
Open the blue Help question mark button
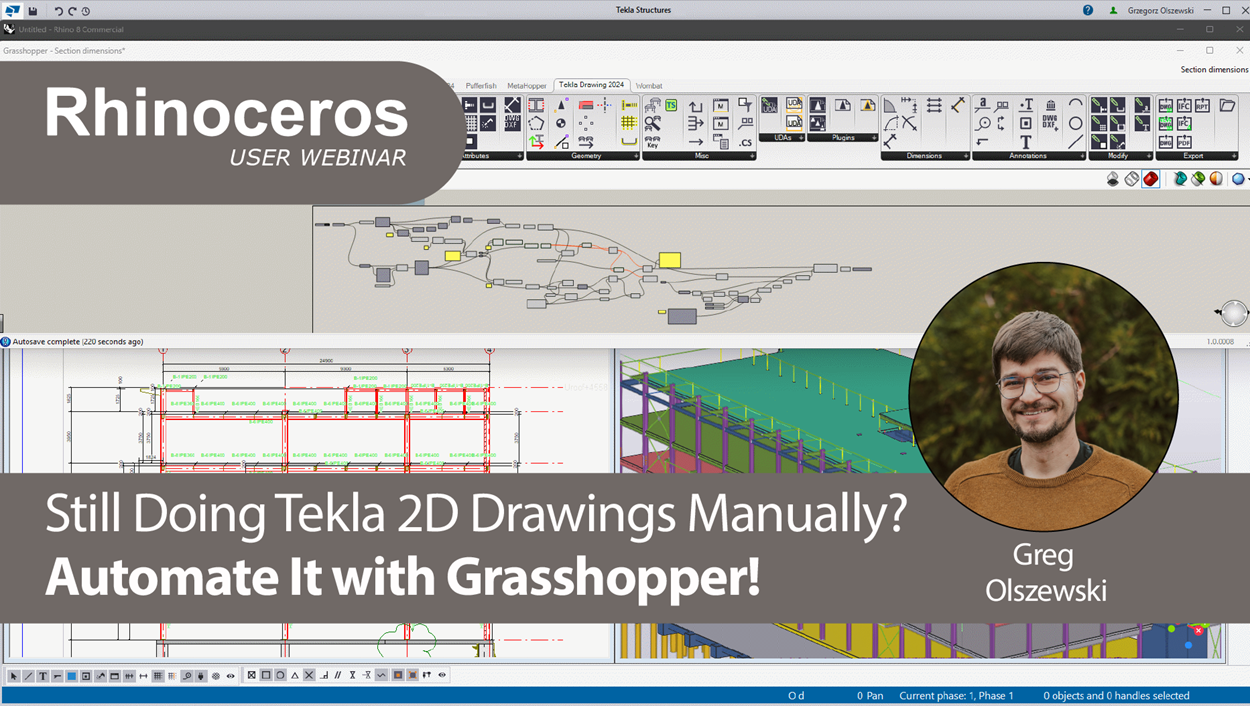pos(1088,11)
